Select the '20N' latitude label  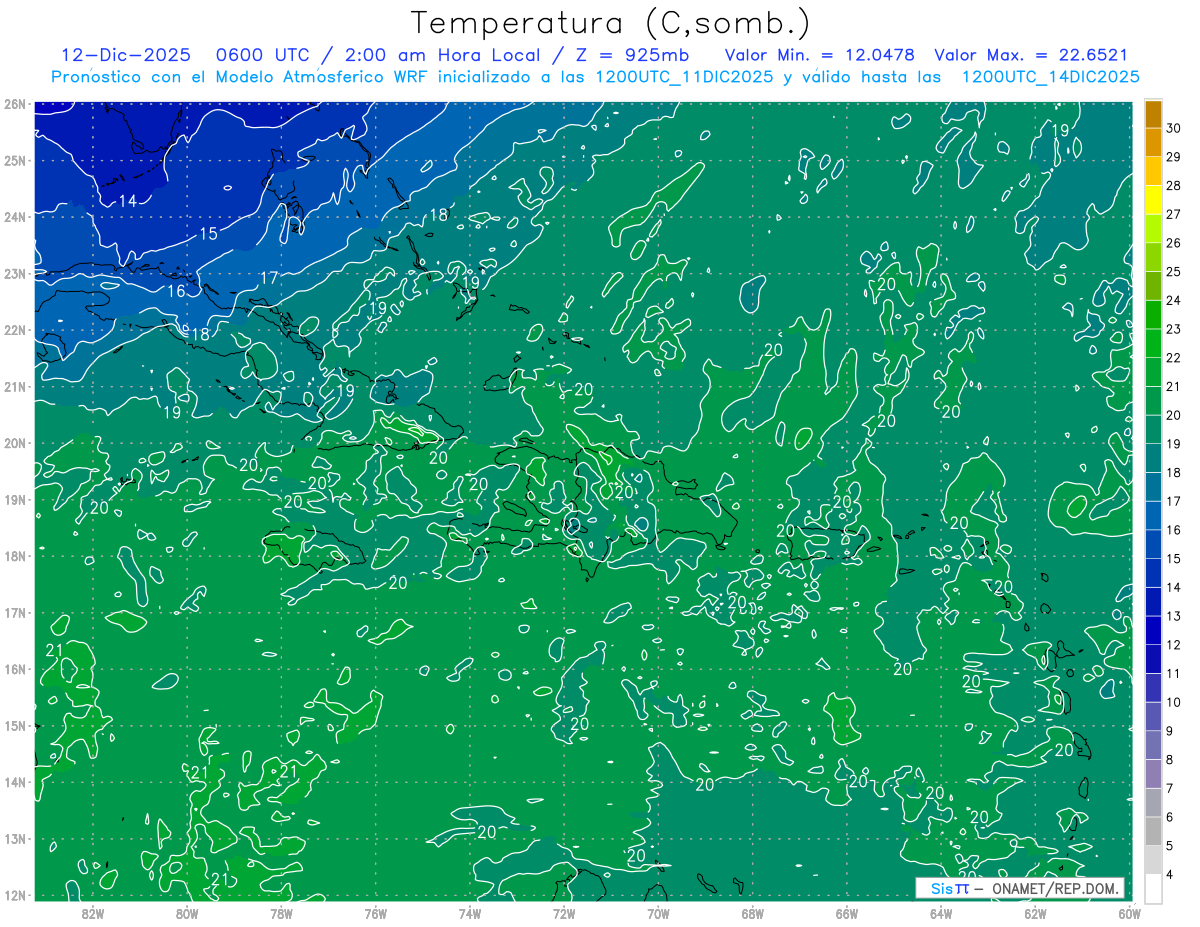click(15, 443)
